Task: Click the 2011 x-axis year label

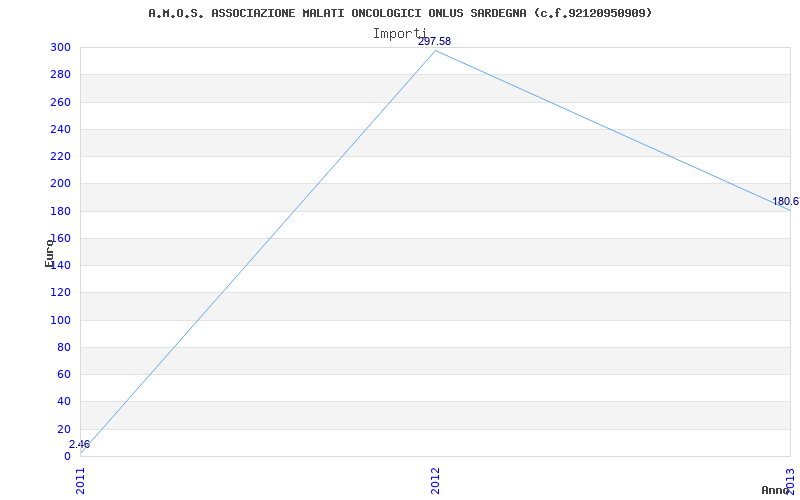Action: [81, 481]
